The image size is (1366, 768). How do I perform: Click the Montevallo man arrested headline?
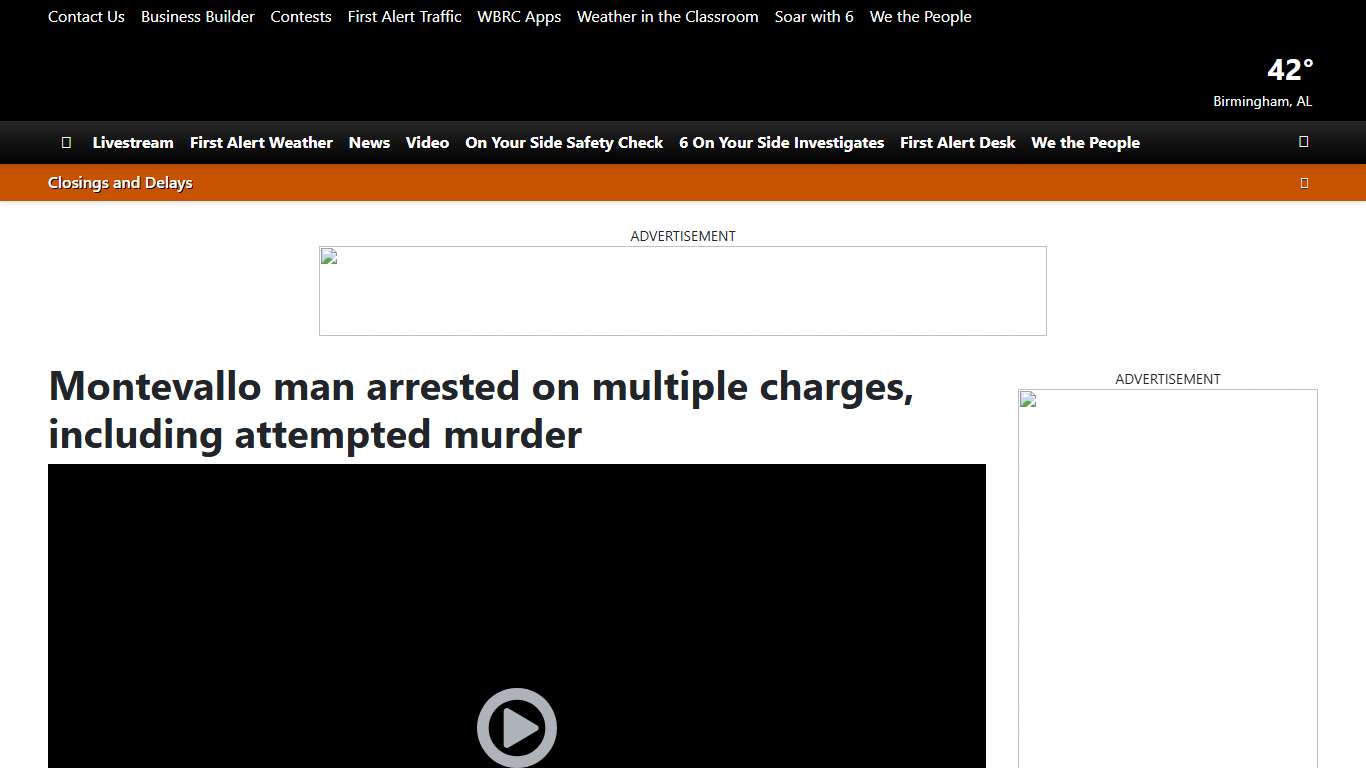coord(480,410)
